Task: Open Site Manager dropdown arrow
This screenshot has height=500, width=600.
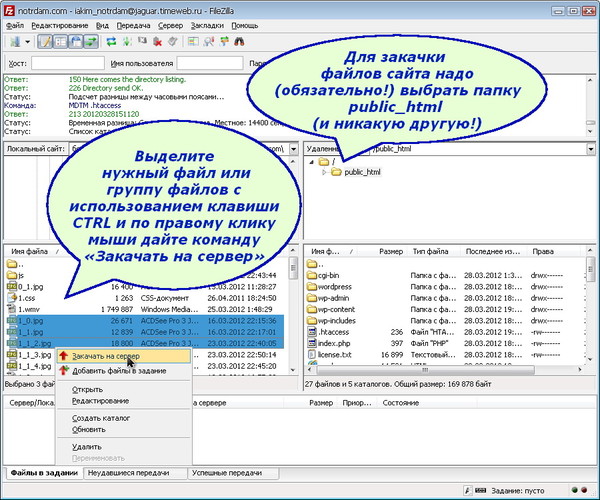Action: pyautogui.click(x=28, y=42)
